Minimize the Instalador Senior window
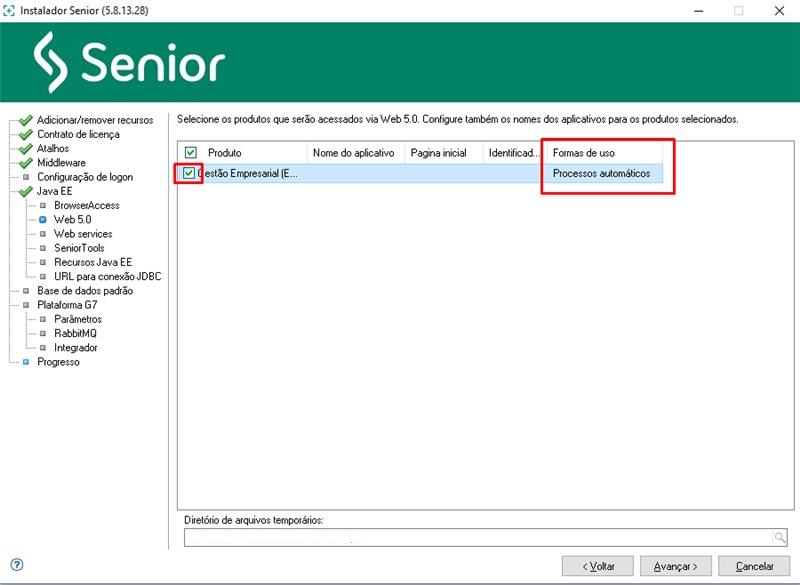The image size is (800, 585). [x=698, y=11]
